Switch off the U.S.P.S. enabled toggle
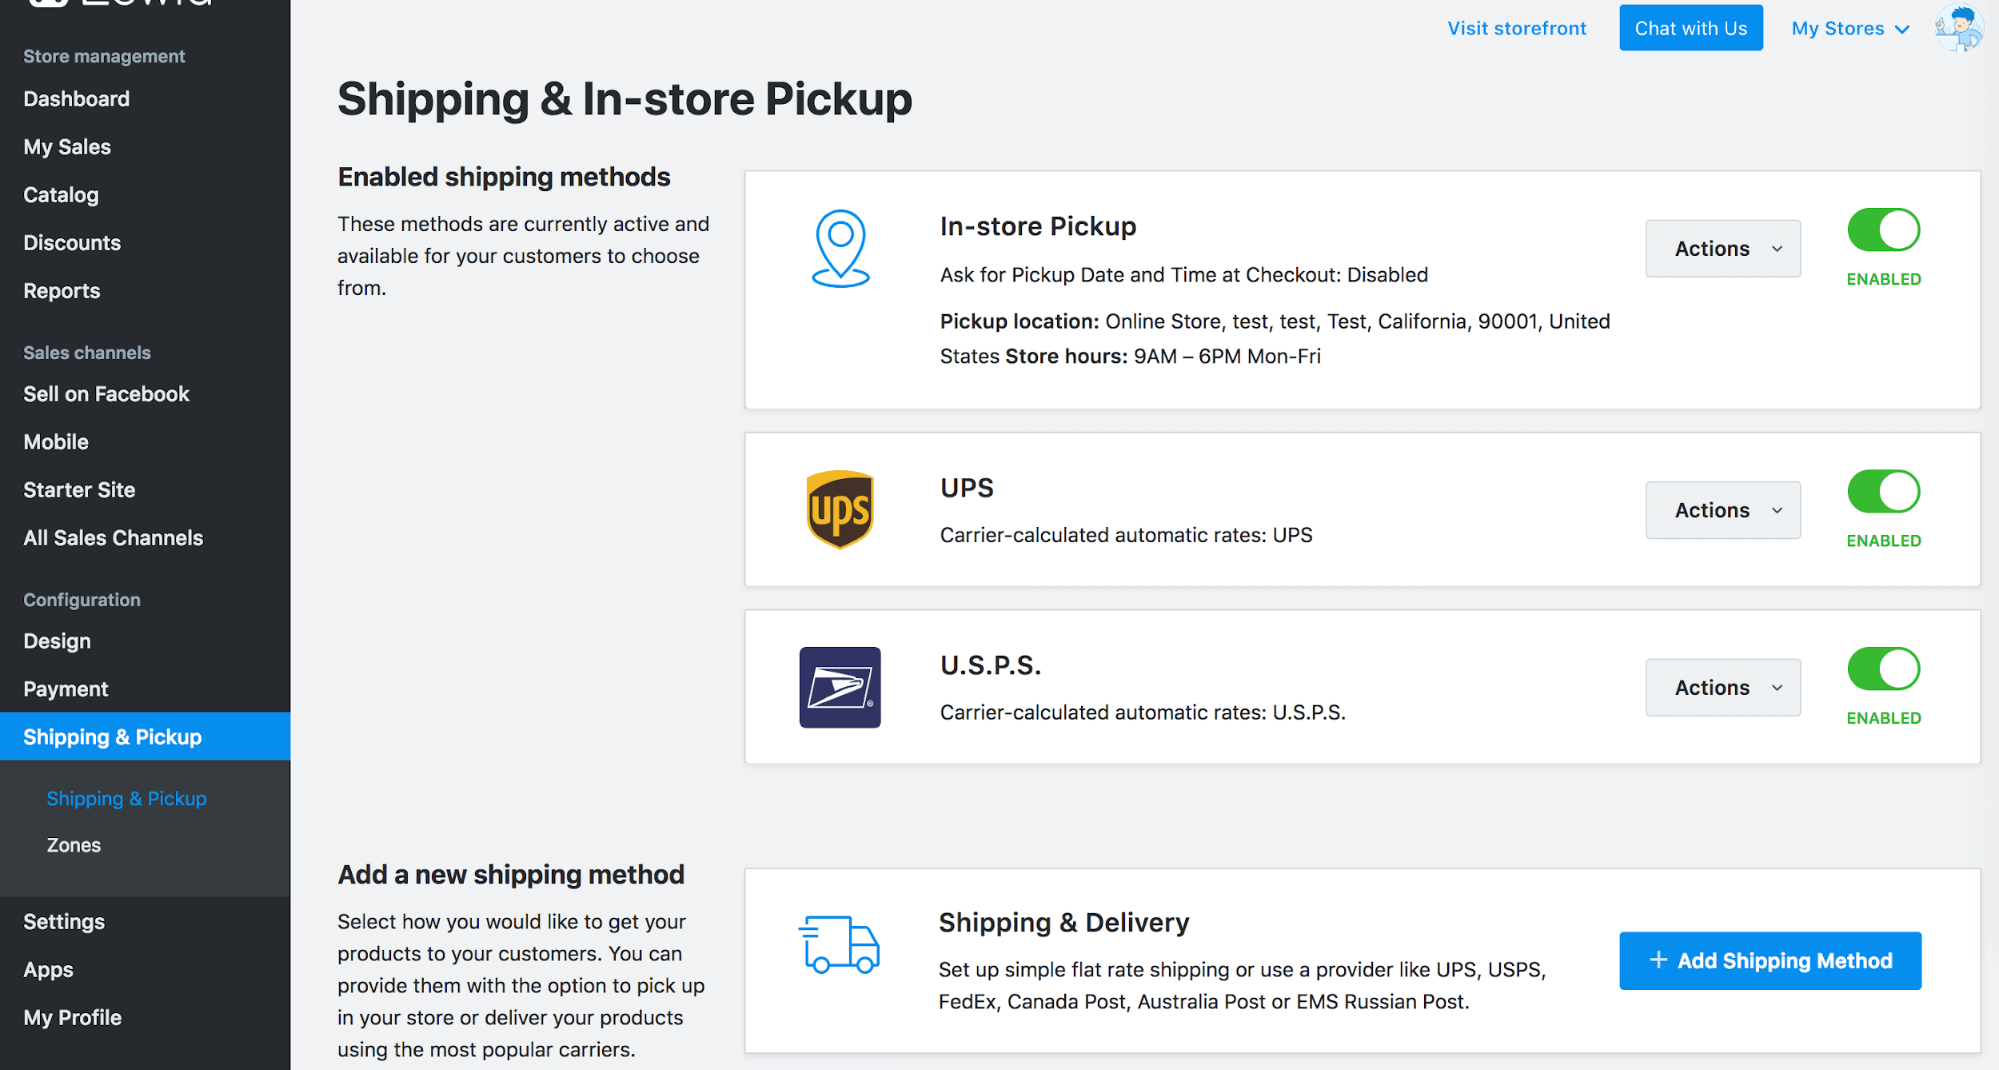This screenshot has height=1070, width=1999. (x=1883, y=669)
